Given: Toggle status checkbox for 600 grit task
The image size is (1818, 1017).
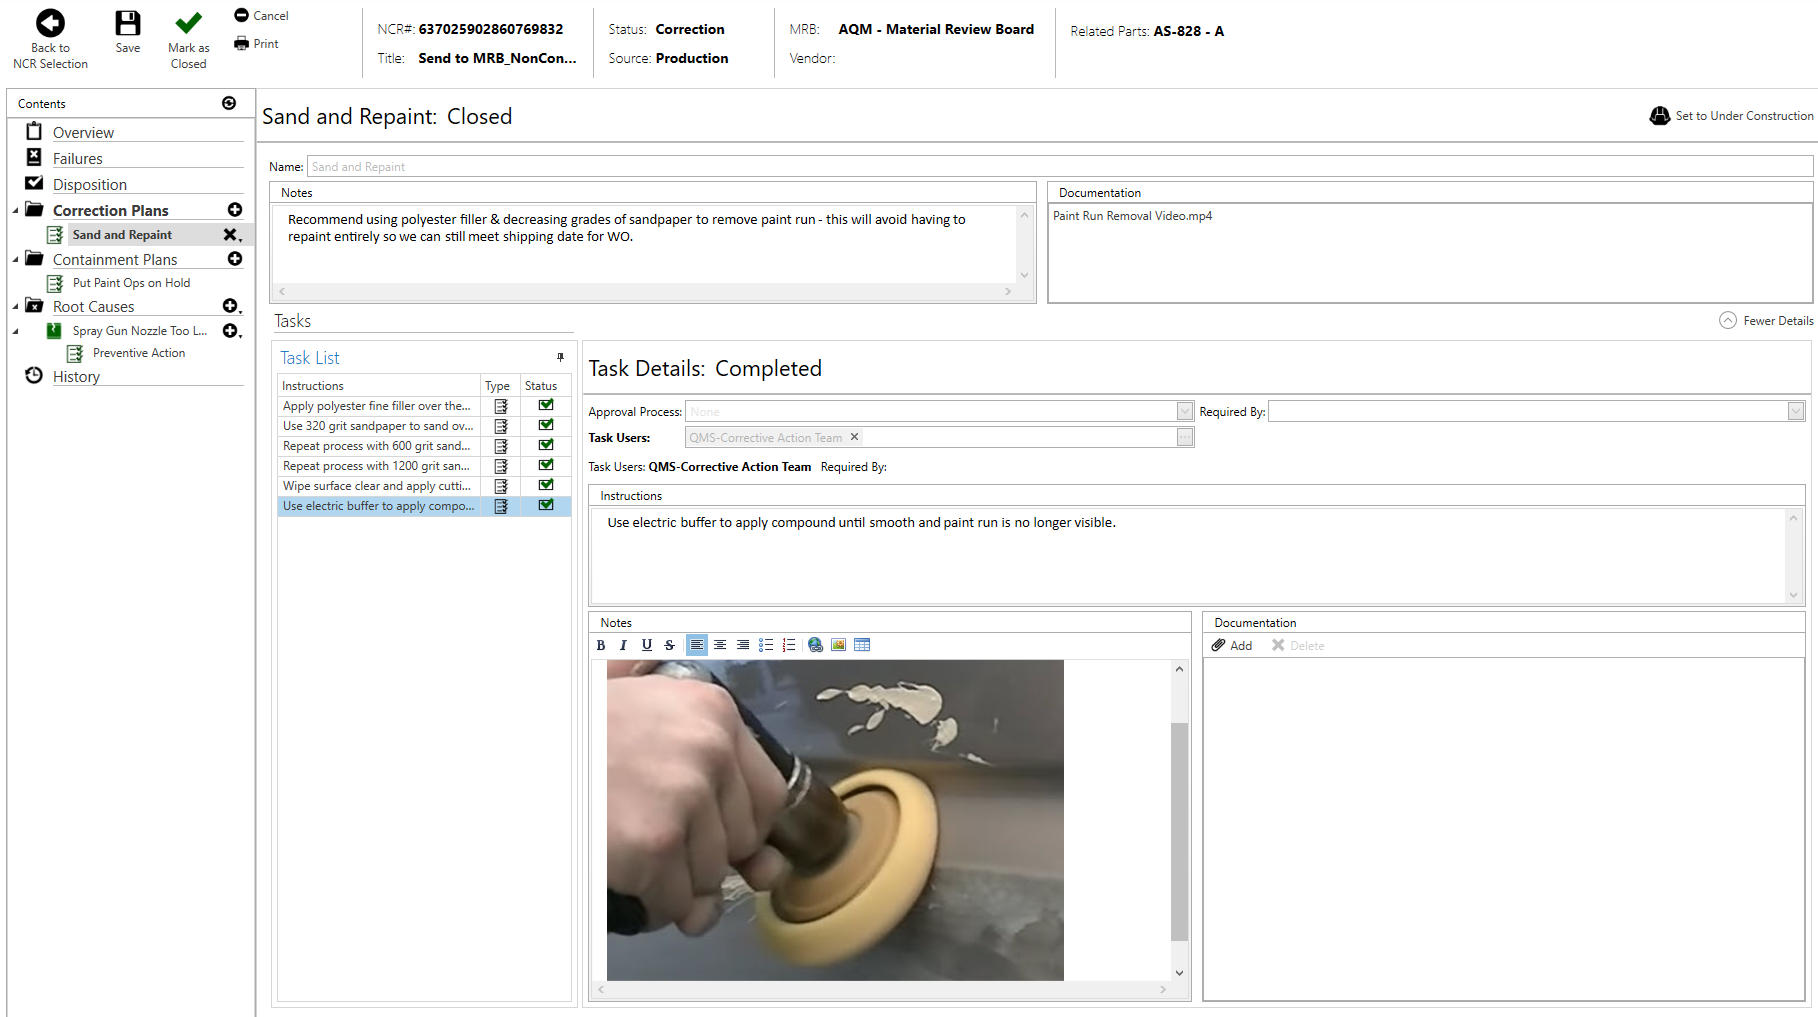Looking at the screenshot, I should coord(546,445).
